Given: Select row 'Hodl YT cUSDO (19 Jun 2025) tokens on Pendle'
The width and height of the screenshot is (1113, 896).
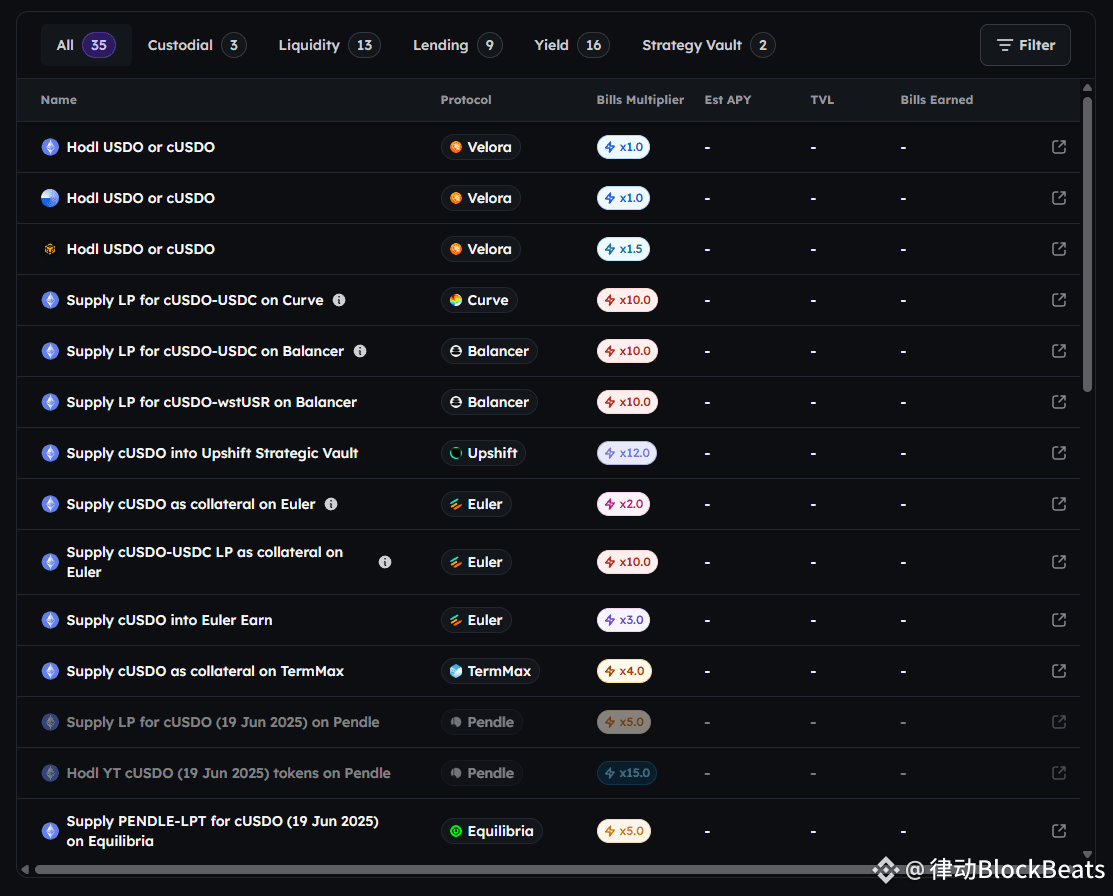Looking at the screenshot, I should [x=548, y=772].
